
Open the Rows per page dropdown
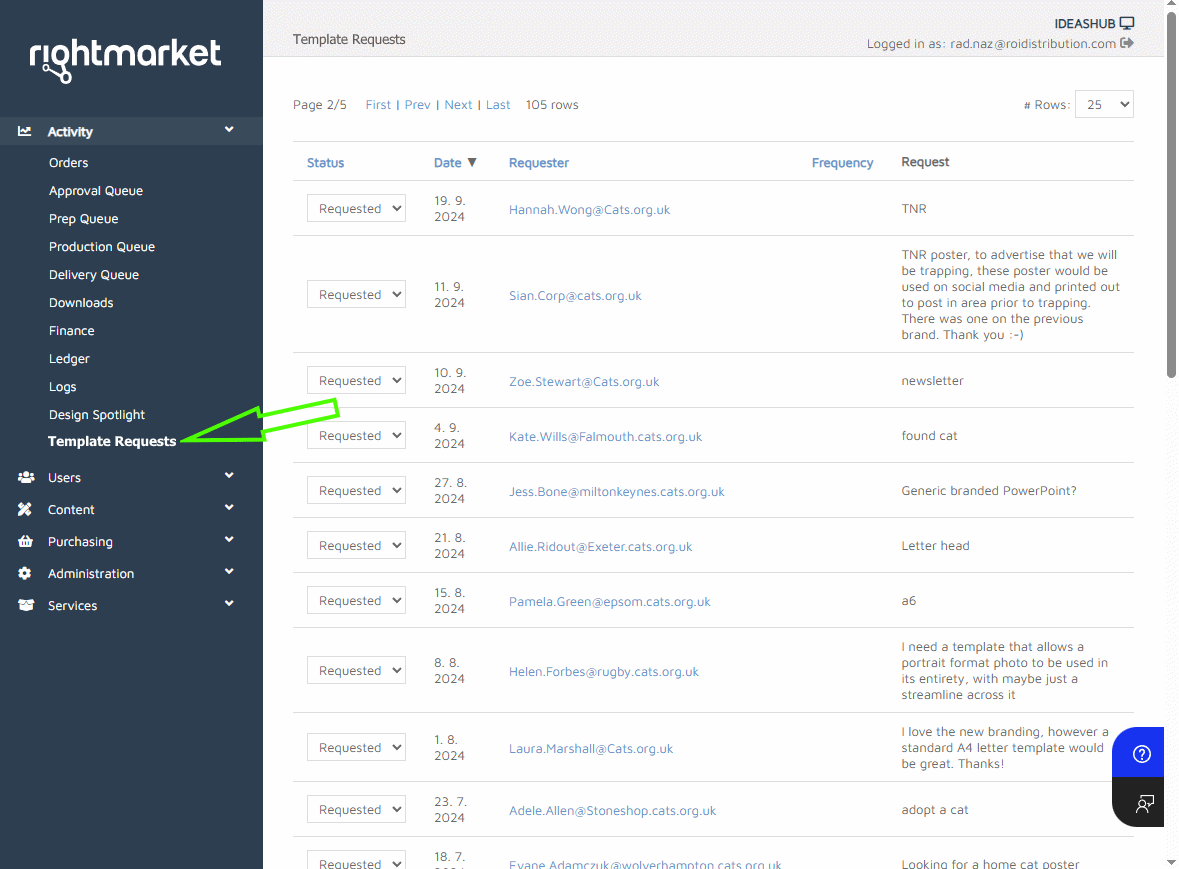pyautogui.click(x=1104, y=104)
